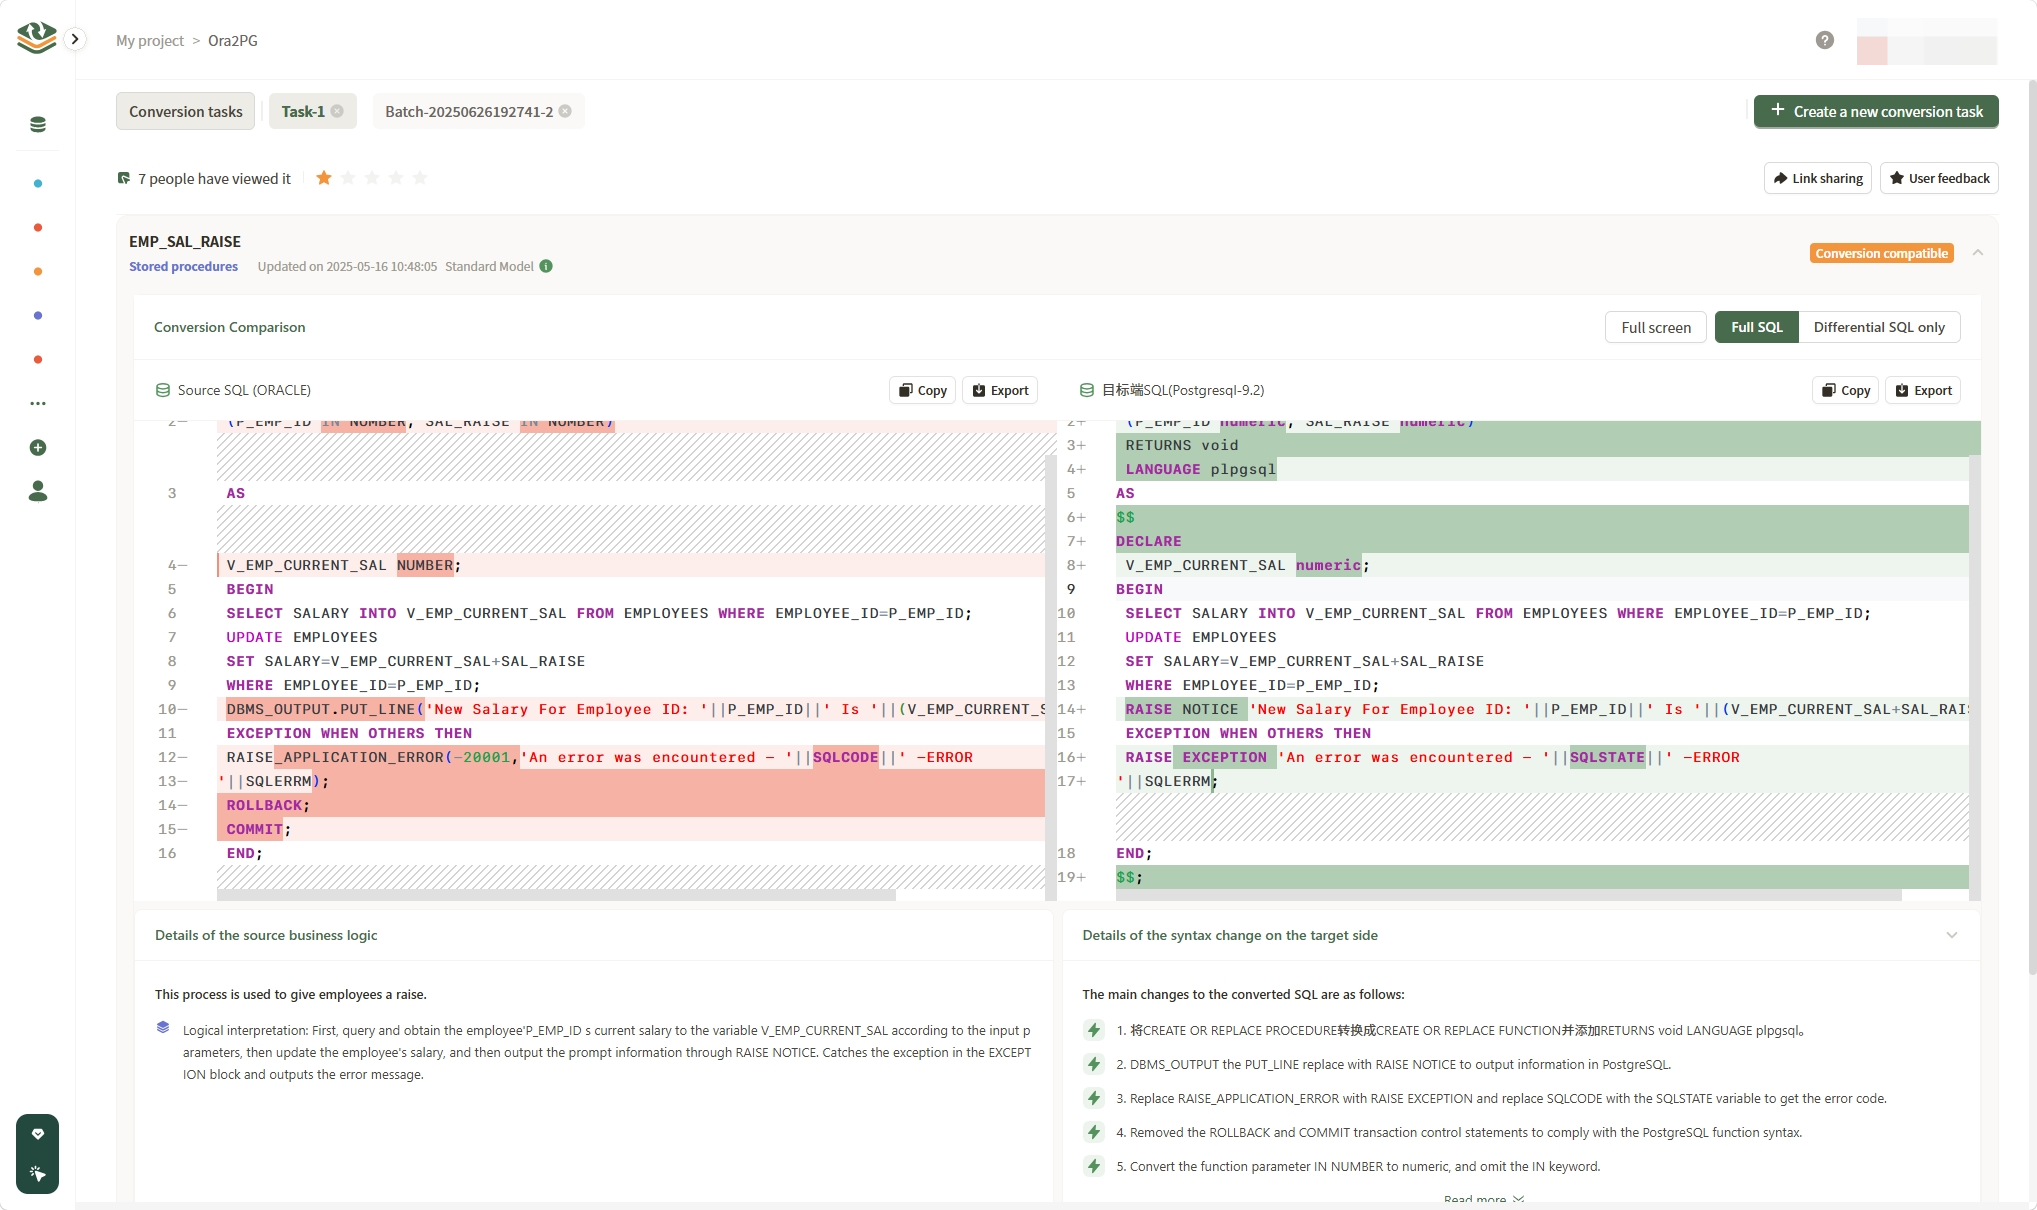2037x1210 pixels.
Task: Rate with the fifth star
Action: 420,178
